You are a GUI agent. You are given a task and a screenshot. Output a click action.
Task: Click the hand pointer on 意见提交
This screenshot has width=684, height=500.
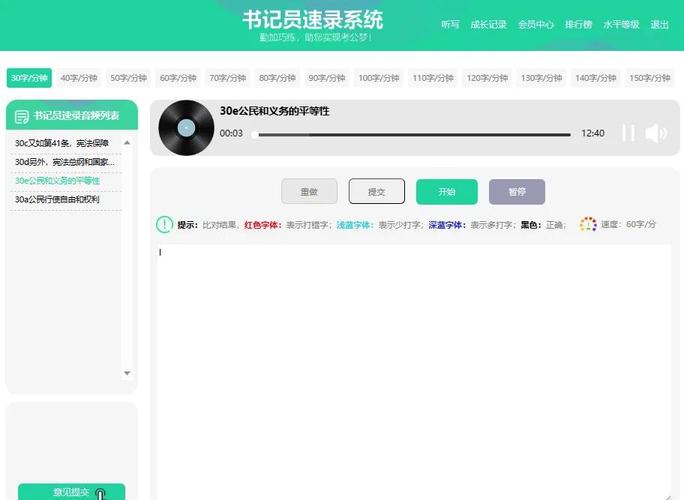100,494
